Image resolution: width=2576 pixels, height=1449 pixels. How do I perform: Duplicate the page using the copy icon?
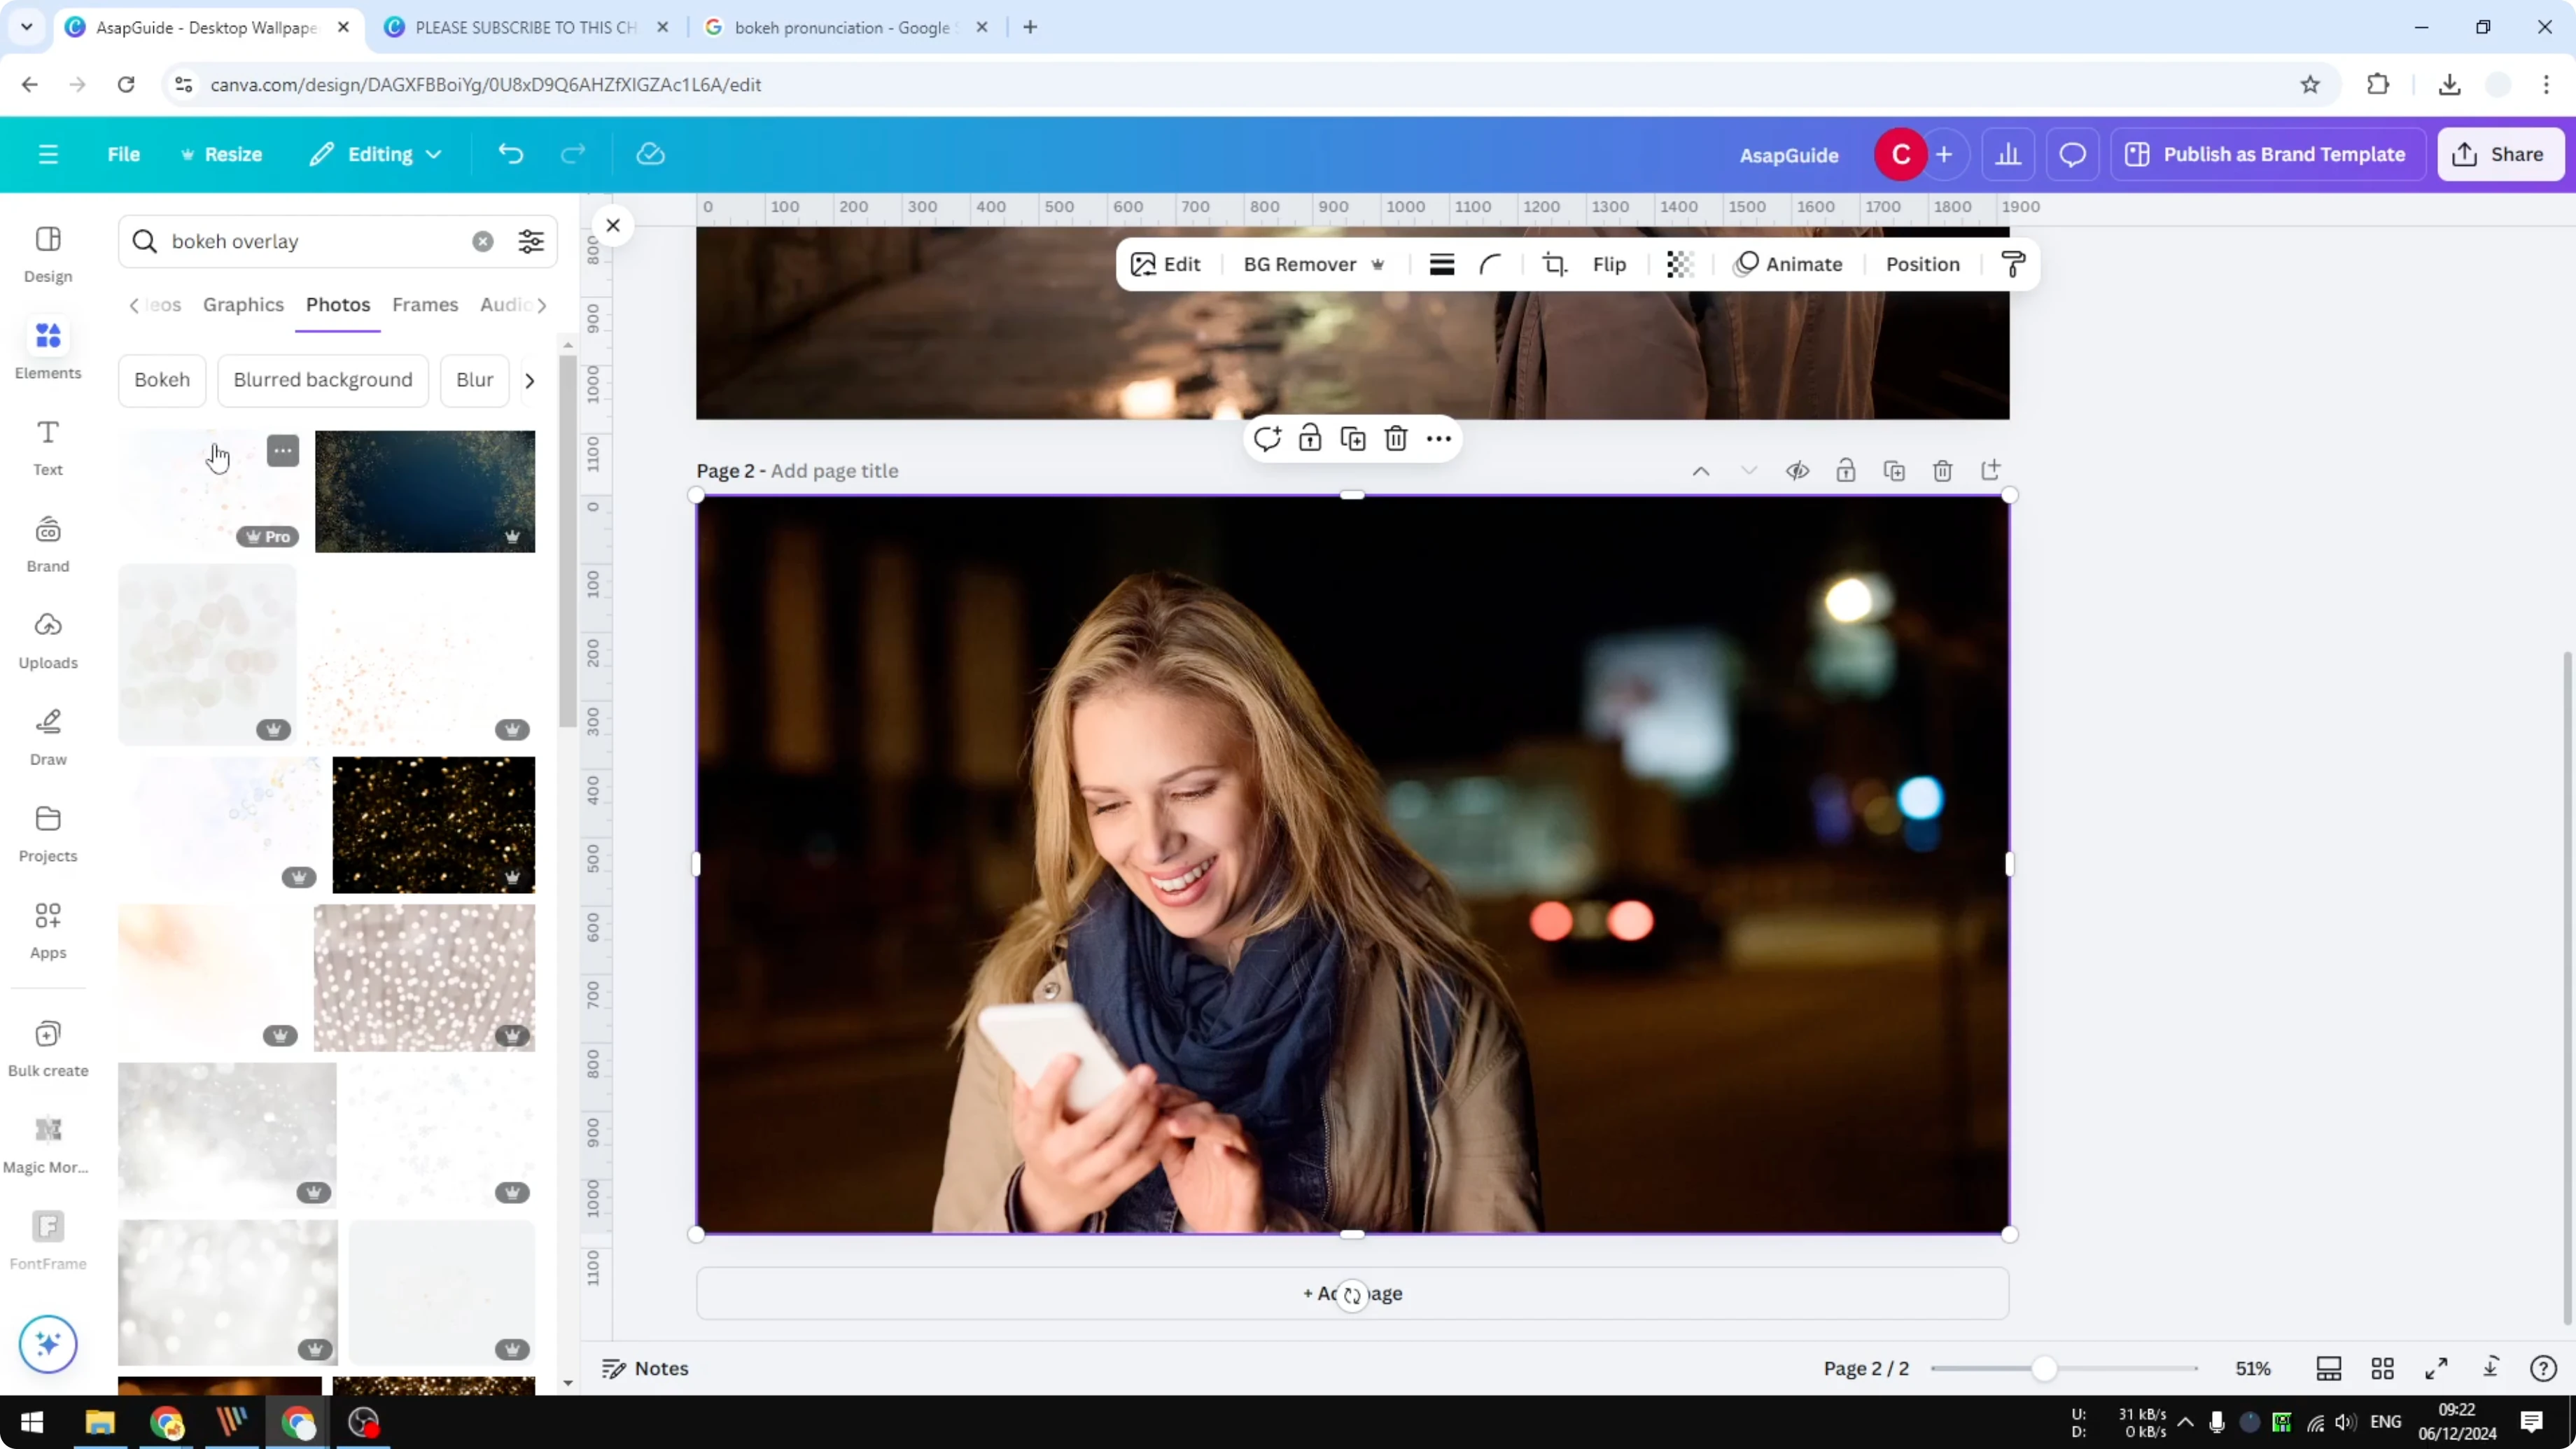[1895, 470]
